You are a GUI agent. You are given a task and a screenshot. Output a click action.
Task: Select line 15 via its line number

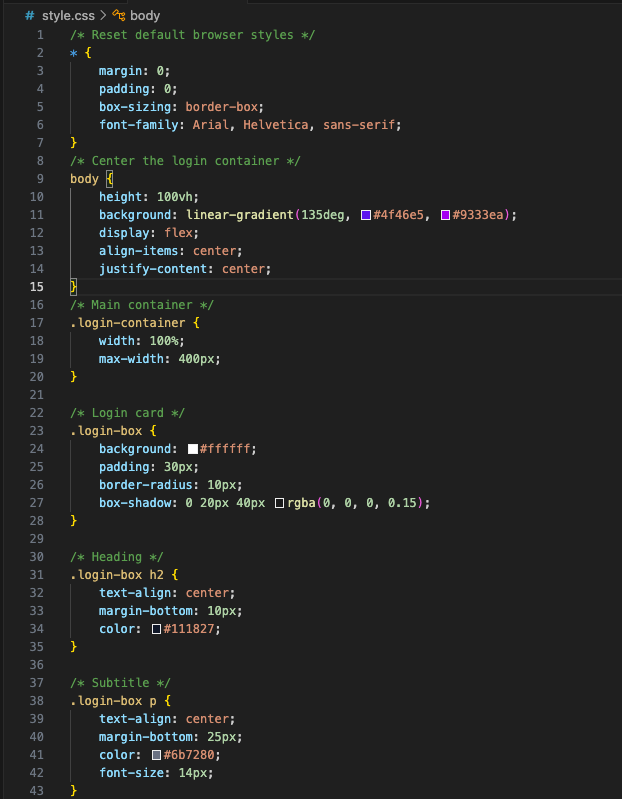coord(37,287)
